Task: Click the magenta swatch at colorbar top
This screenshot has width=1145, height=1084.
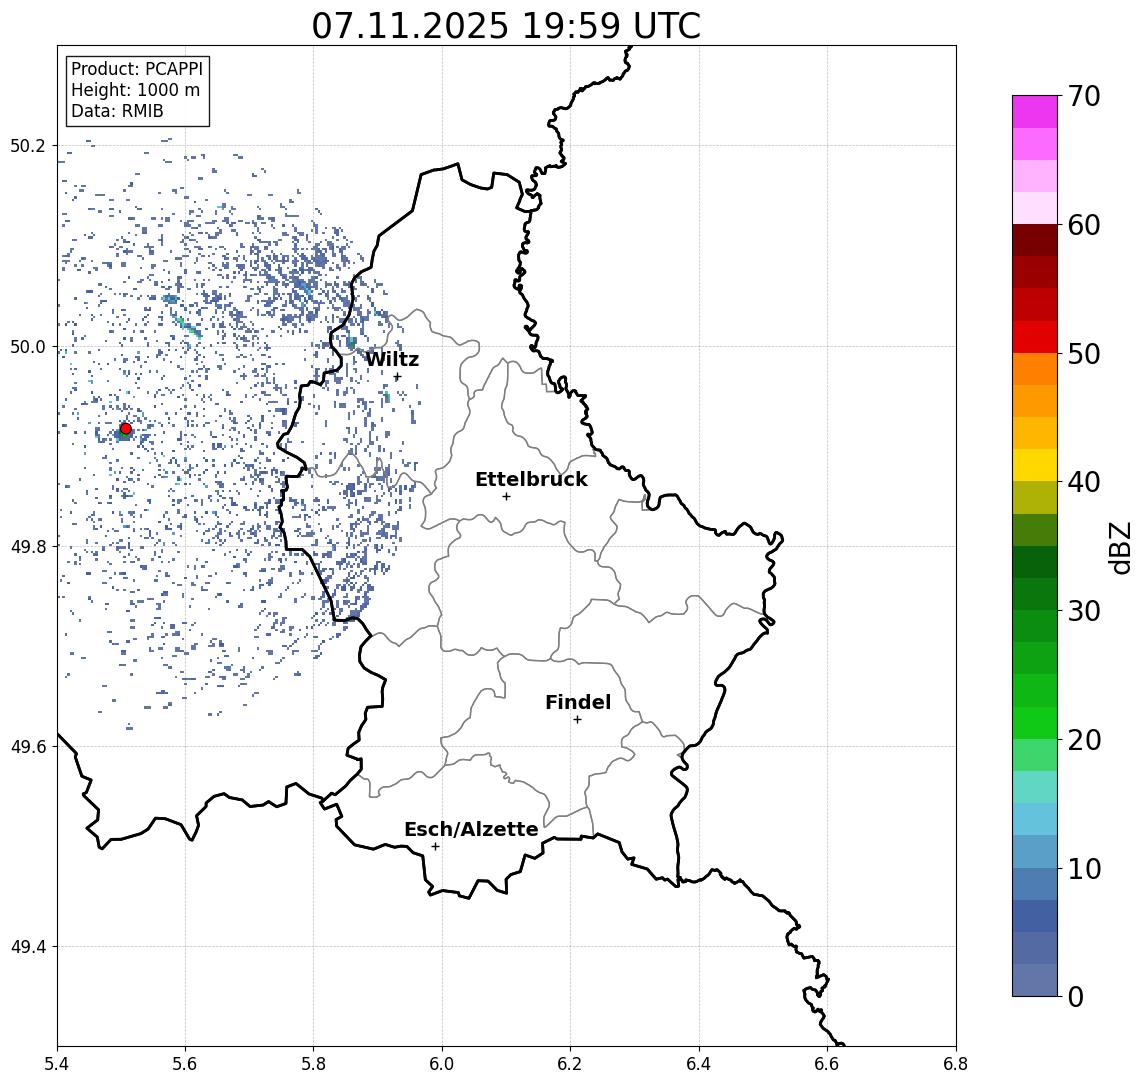Action: pyautogui.click(x=1035, y=112)
